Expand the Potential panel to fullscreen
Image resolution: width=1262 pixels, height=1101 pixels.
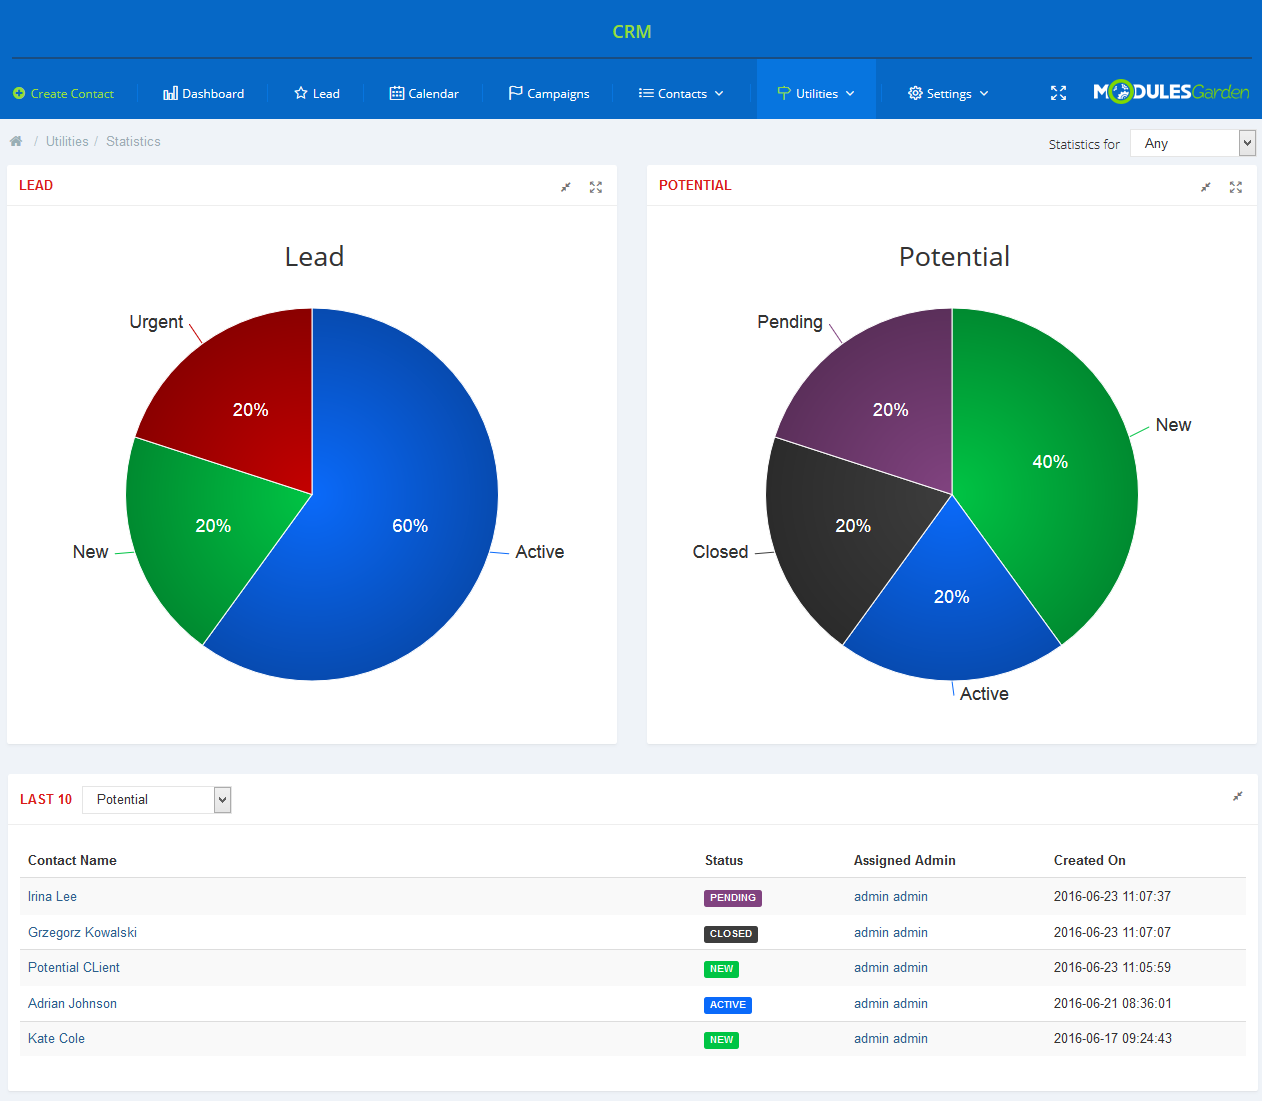[x=1236, y=187]
